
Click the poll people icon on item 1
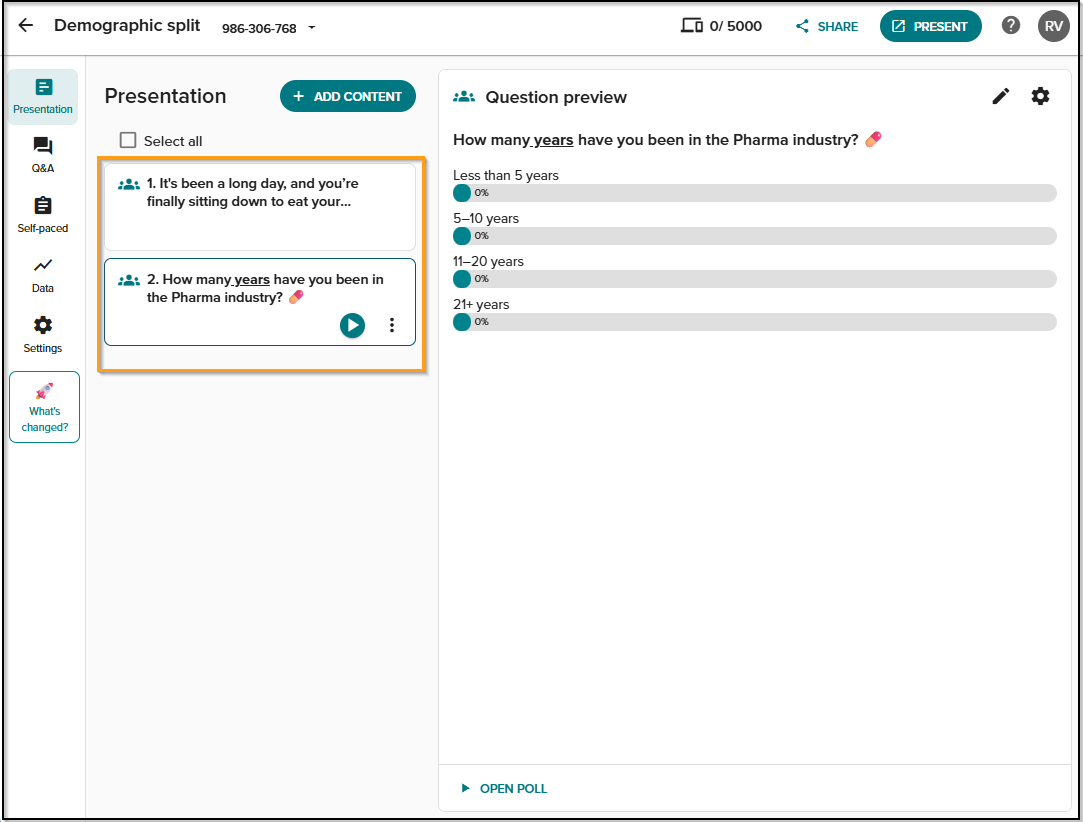128,184
